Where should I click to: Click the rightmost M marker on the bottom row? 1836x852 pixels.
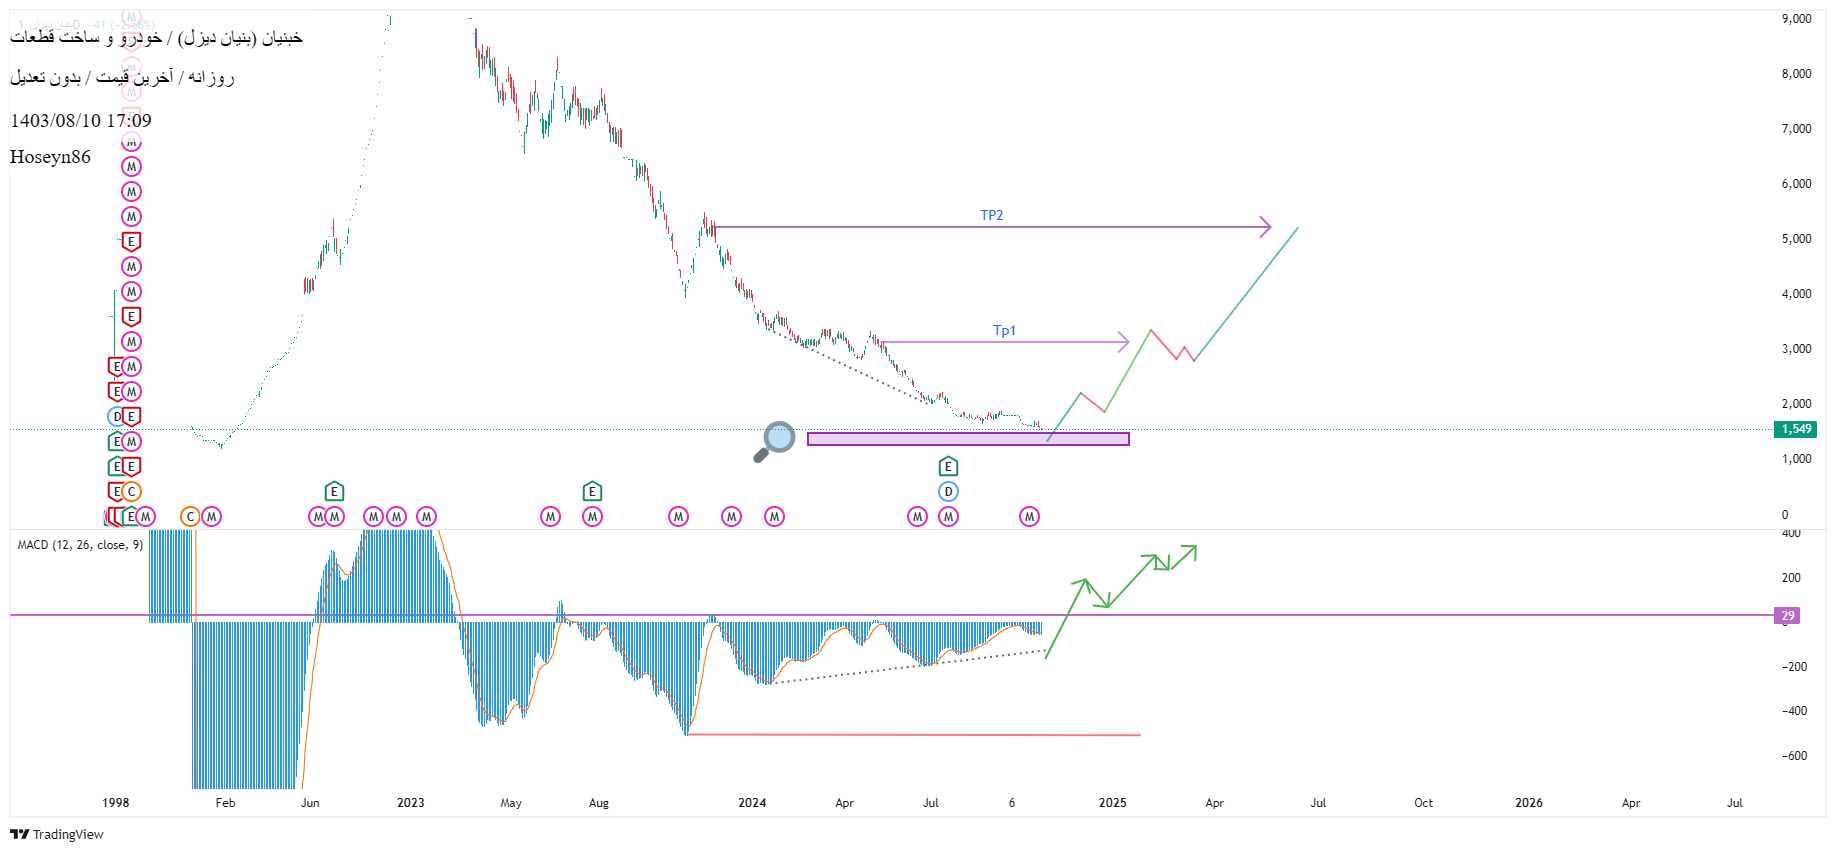coord(1029,516)
